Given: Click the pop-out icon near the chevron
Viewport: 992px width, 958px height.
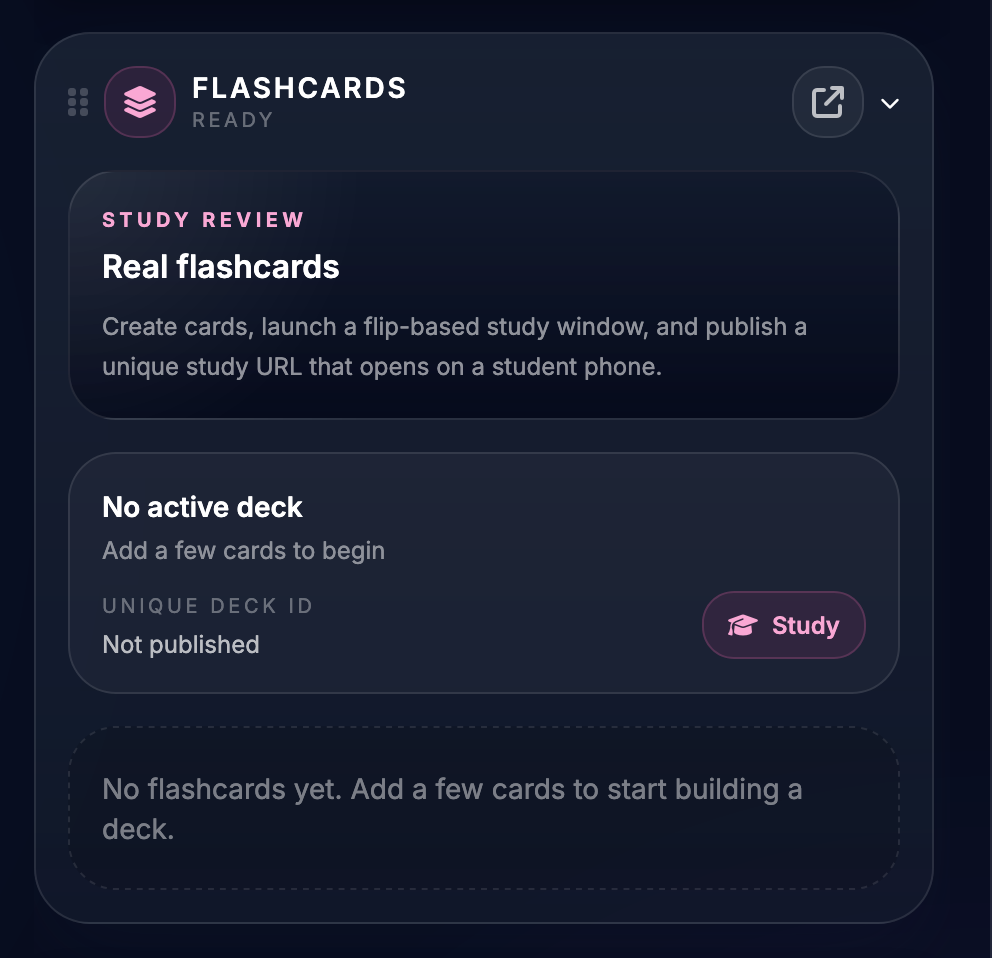Looking at the screenshot, I should [828, 101].
